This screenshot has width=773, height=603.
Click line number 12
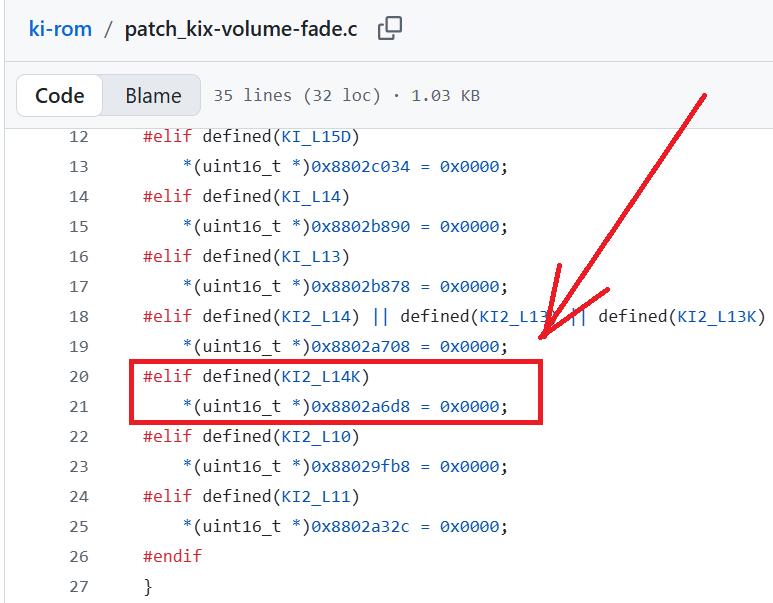tap(78, 137)
